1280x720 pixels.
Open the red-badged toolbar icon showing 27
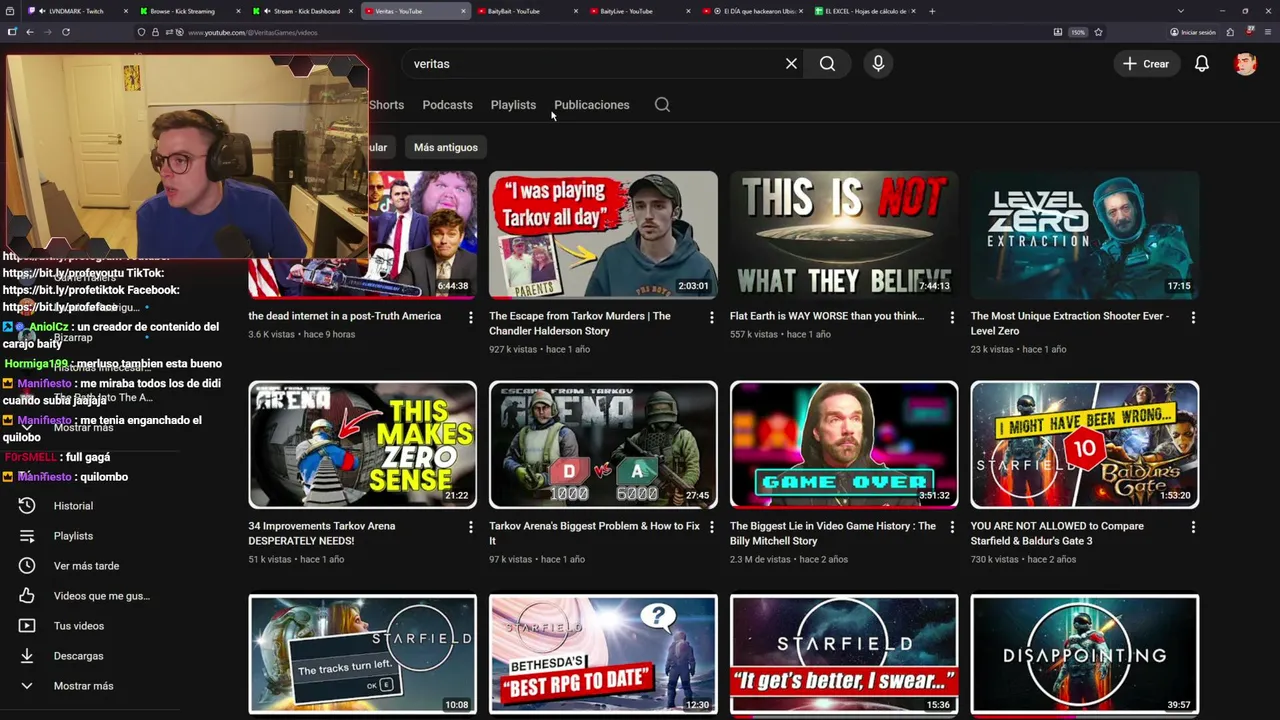pos(1249,31)
